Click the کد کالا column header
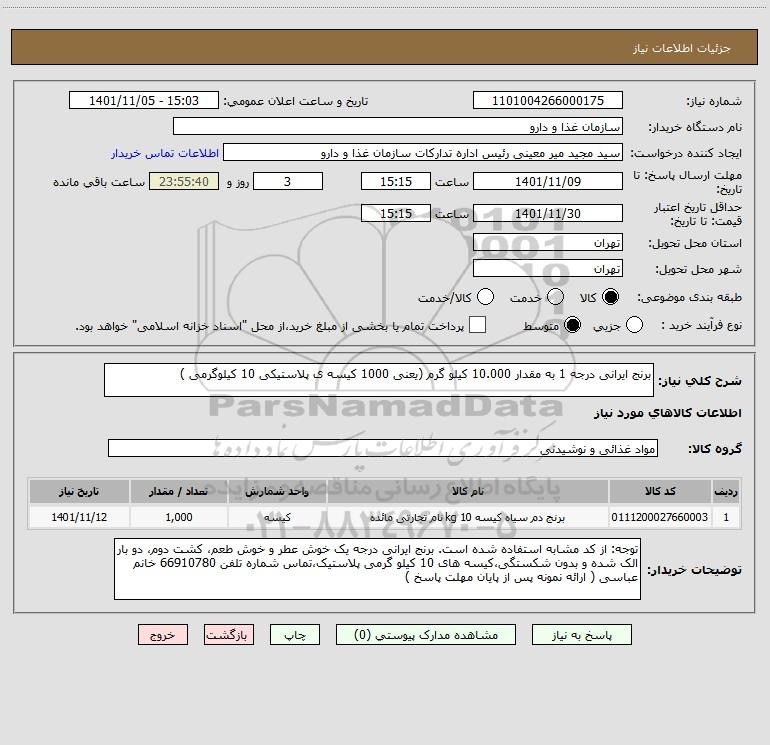This screenshot has height=745, width=770. click(x=660, y=492)
